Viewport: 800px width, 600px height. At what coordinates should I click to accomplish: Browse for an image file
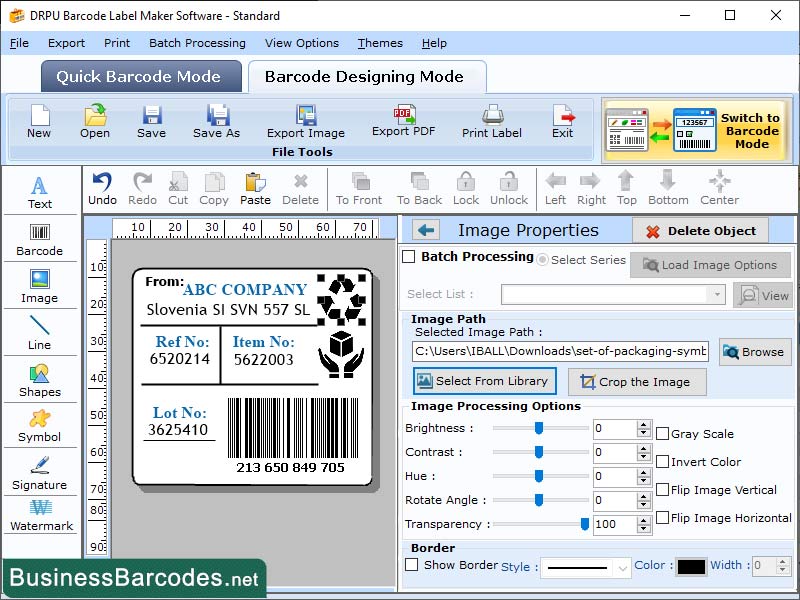click(x=755, y=352)
